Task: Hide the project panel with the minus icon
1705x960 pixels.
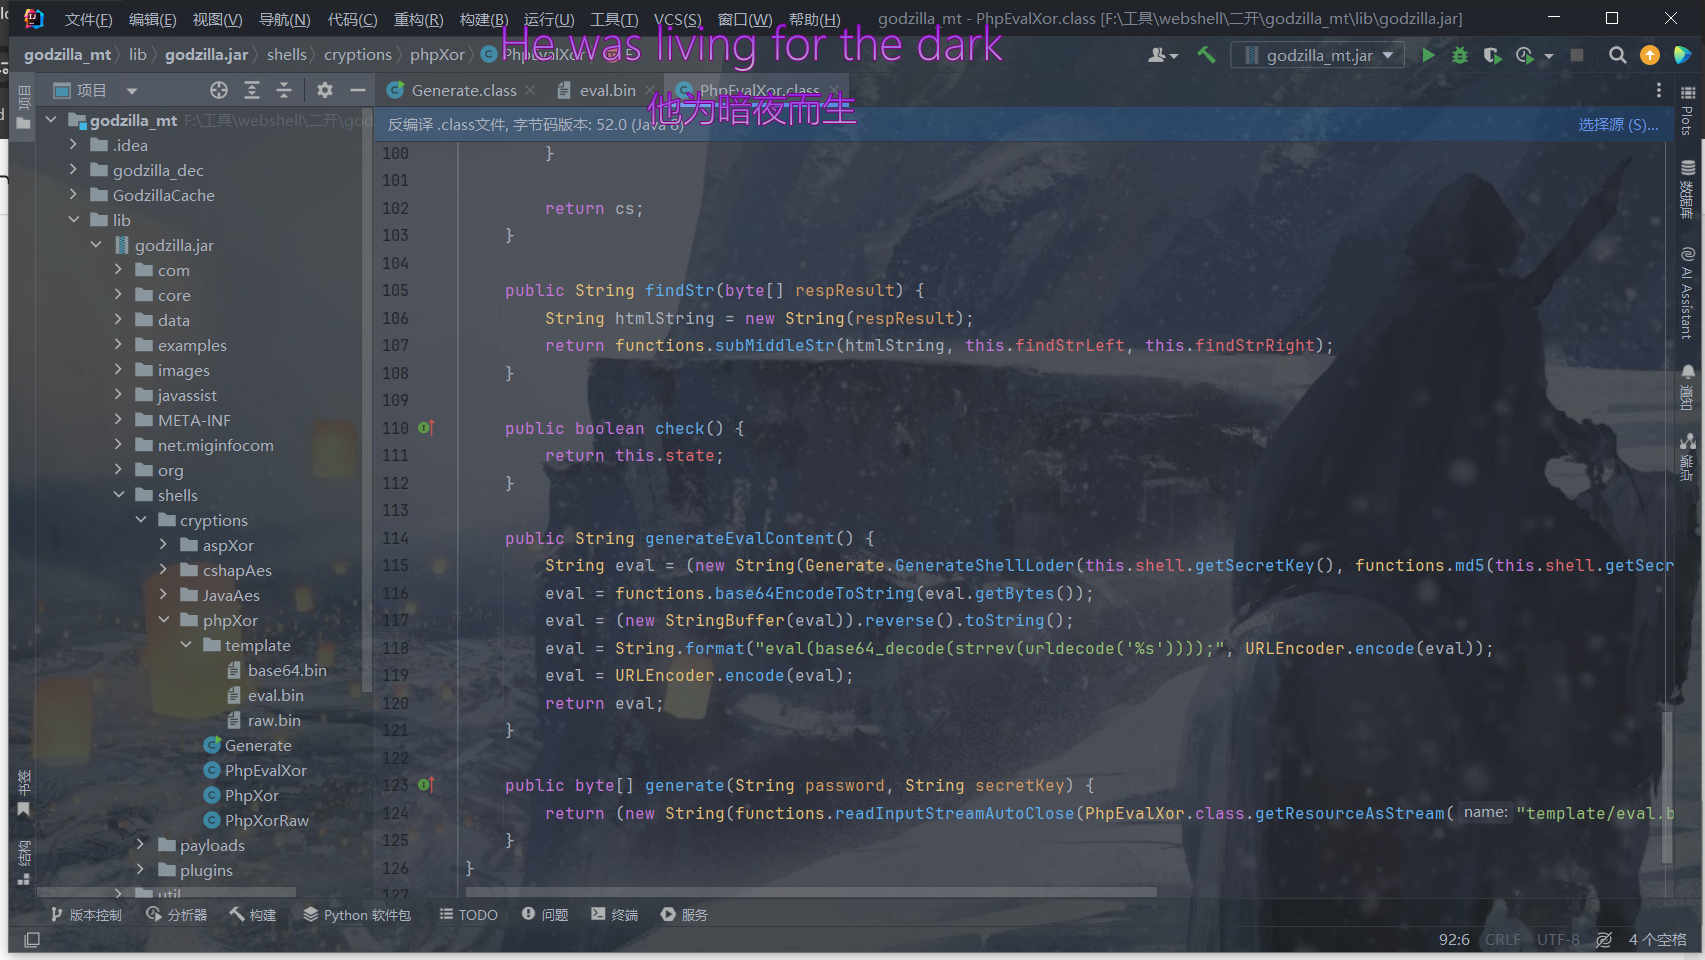Action: point(357,90)
